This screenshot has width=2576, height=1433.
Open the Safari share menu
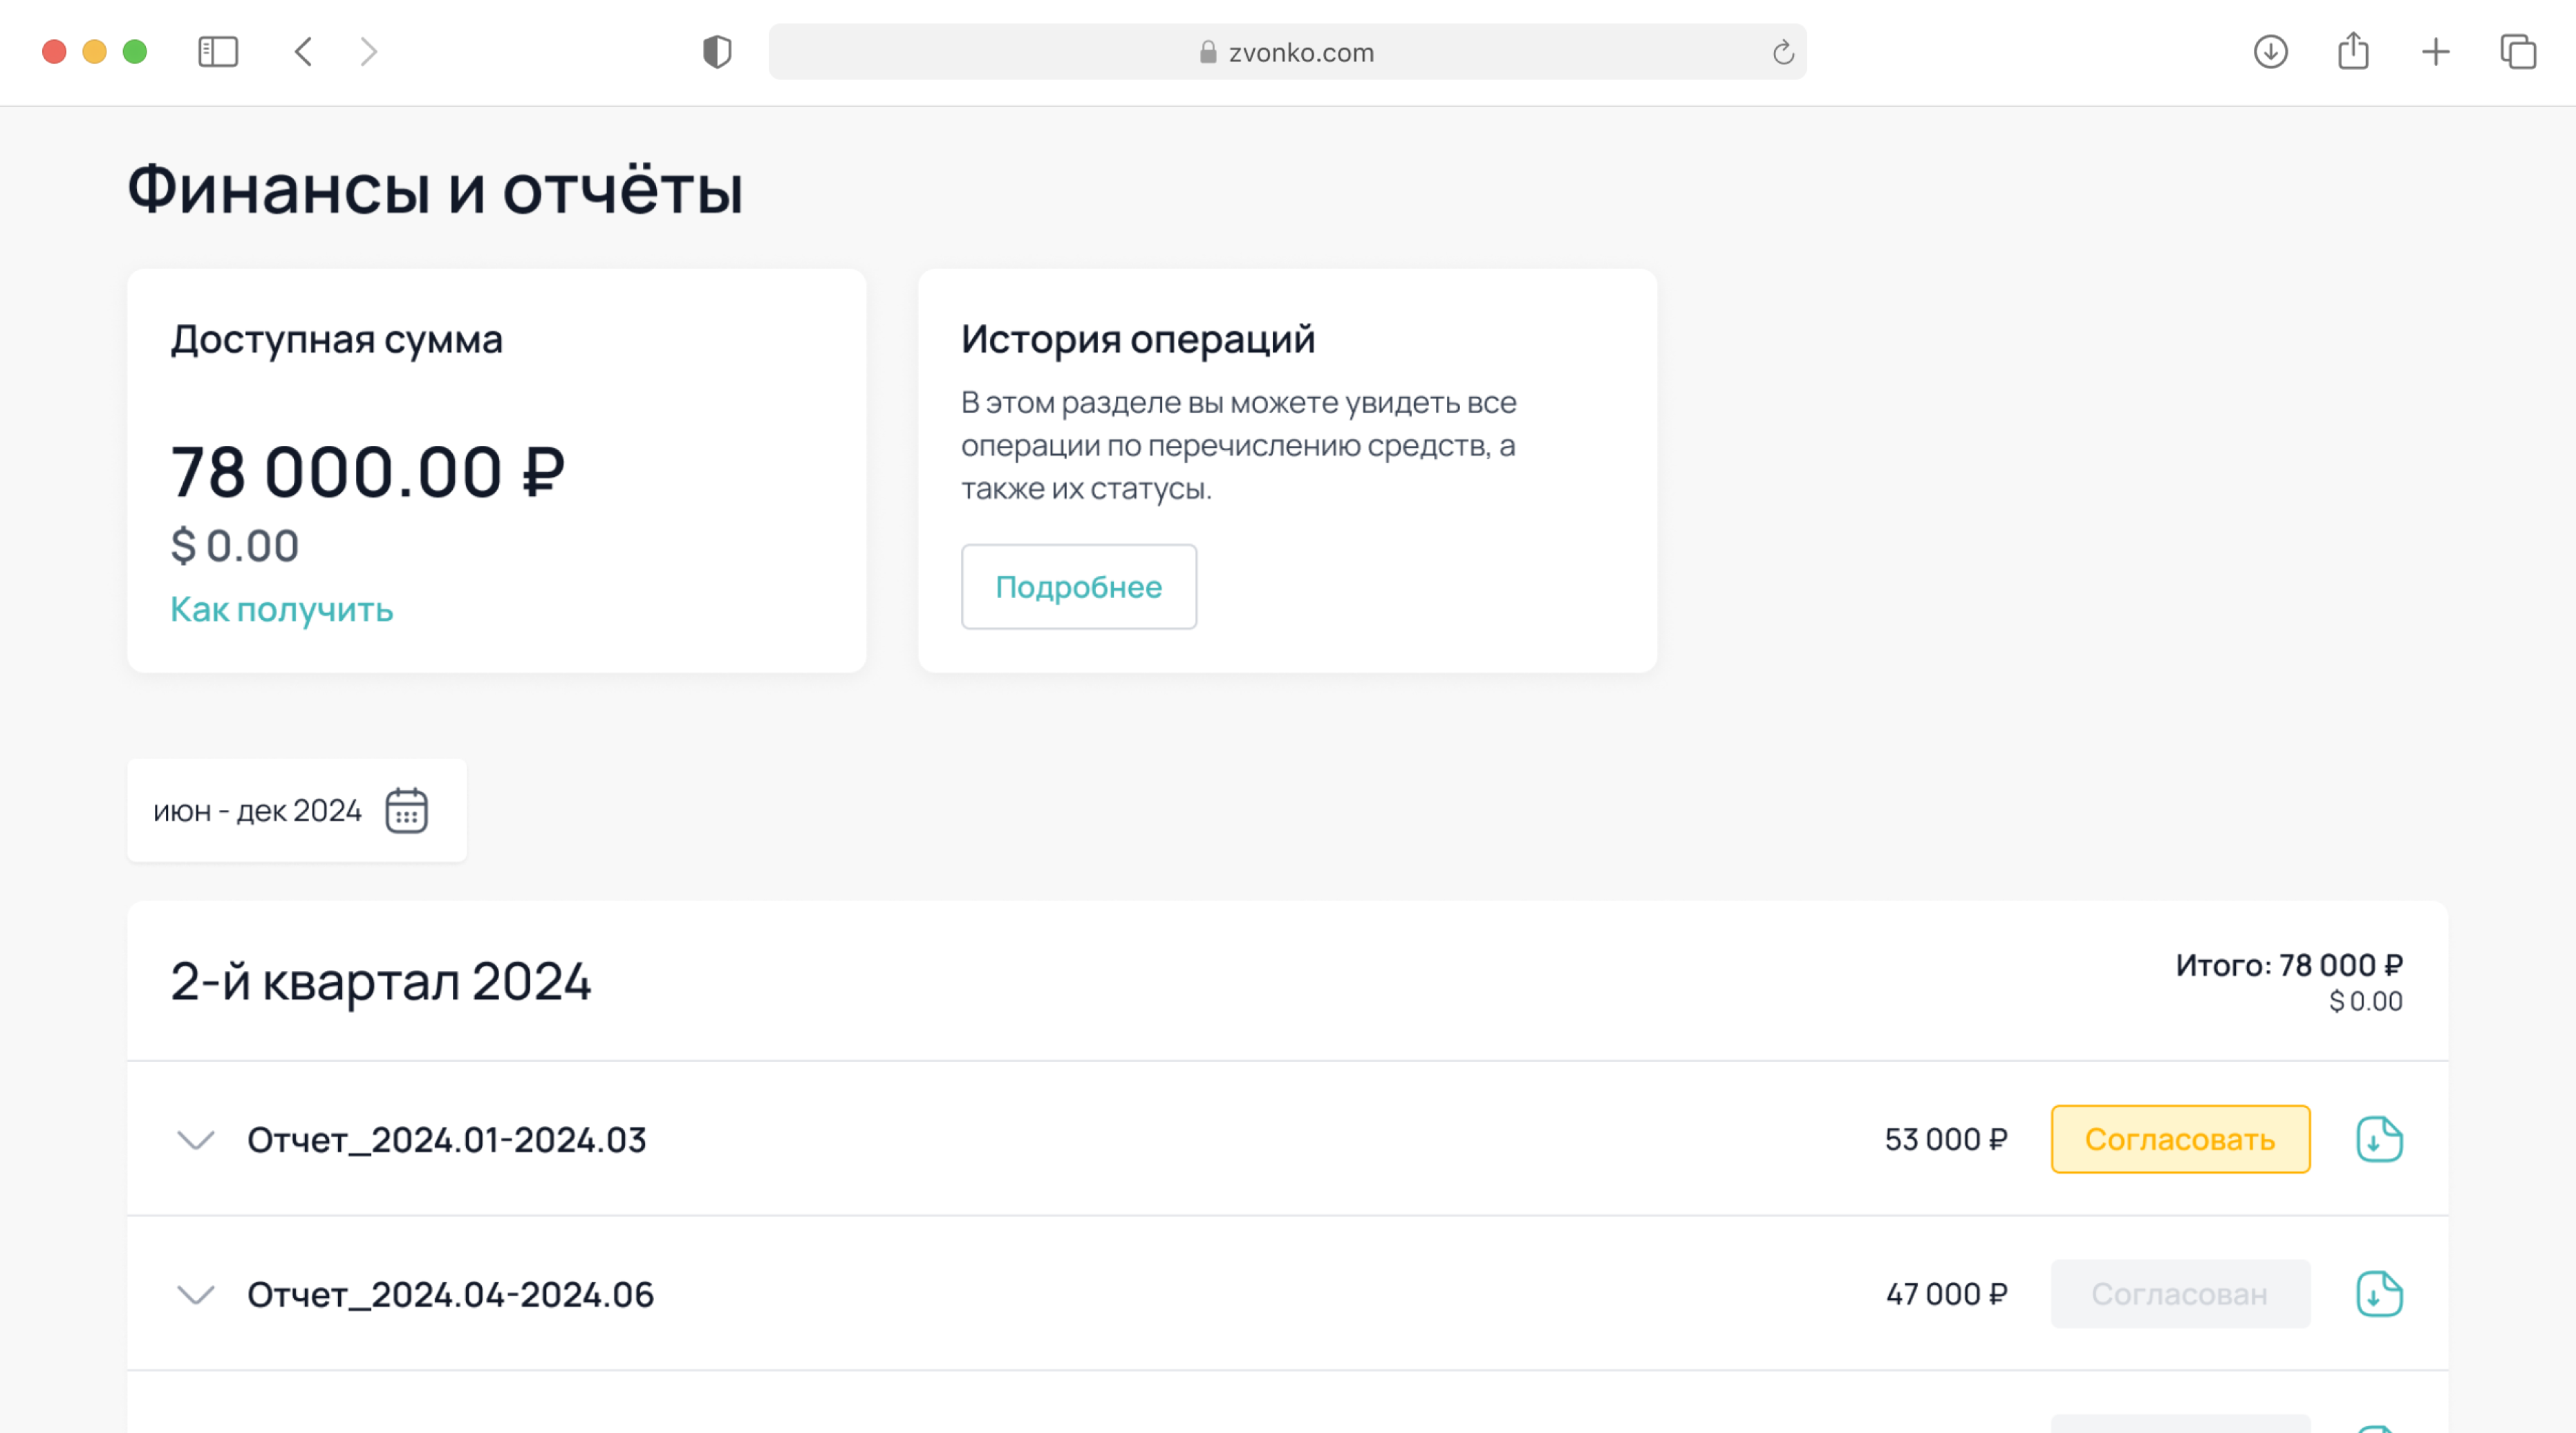click(x=2353, y=52)
